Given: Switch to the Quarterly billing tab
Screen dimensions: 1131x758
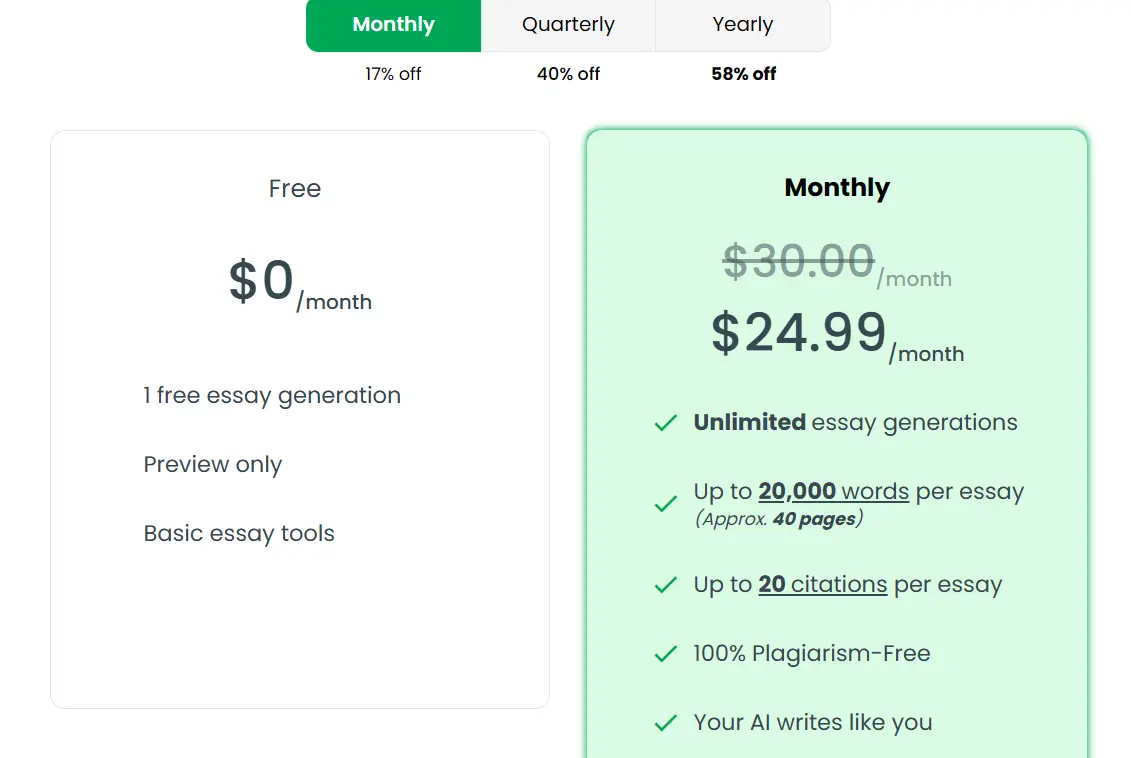Looking at the screenshot, I should pos(568,25).
